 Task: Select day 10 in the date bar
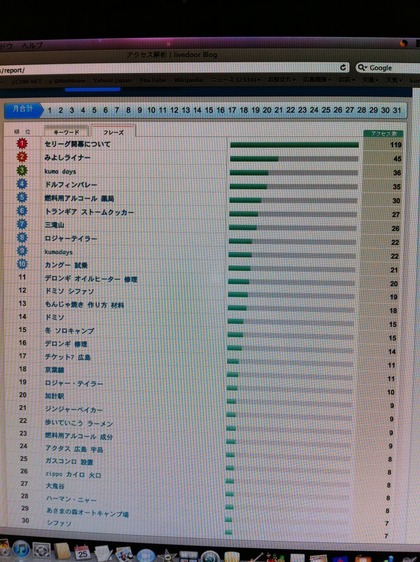(x=151, y=110)
